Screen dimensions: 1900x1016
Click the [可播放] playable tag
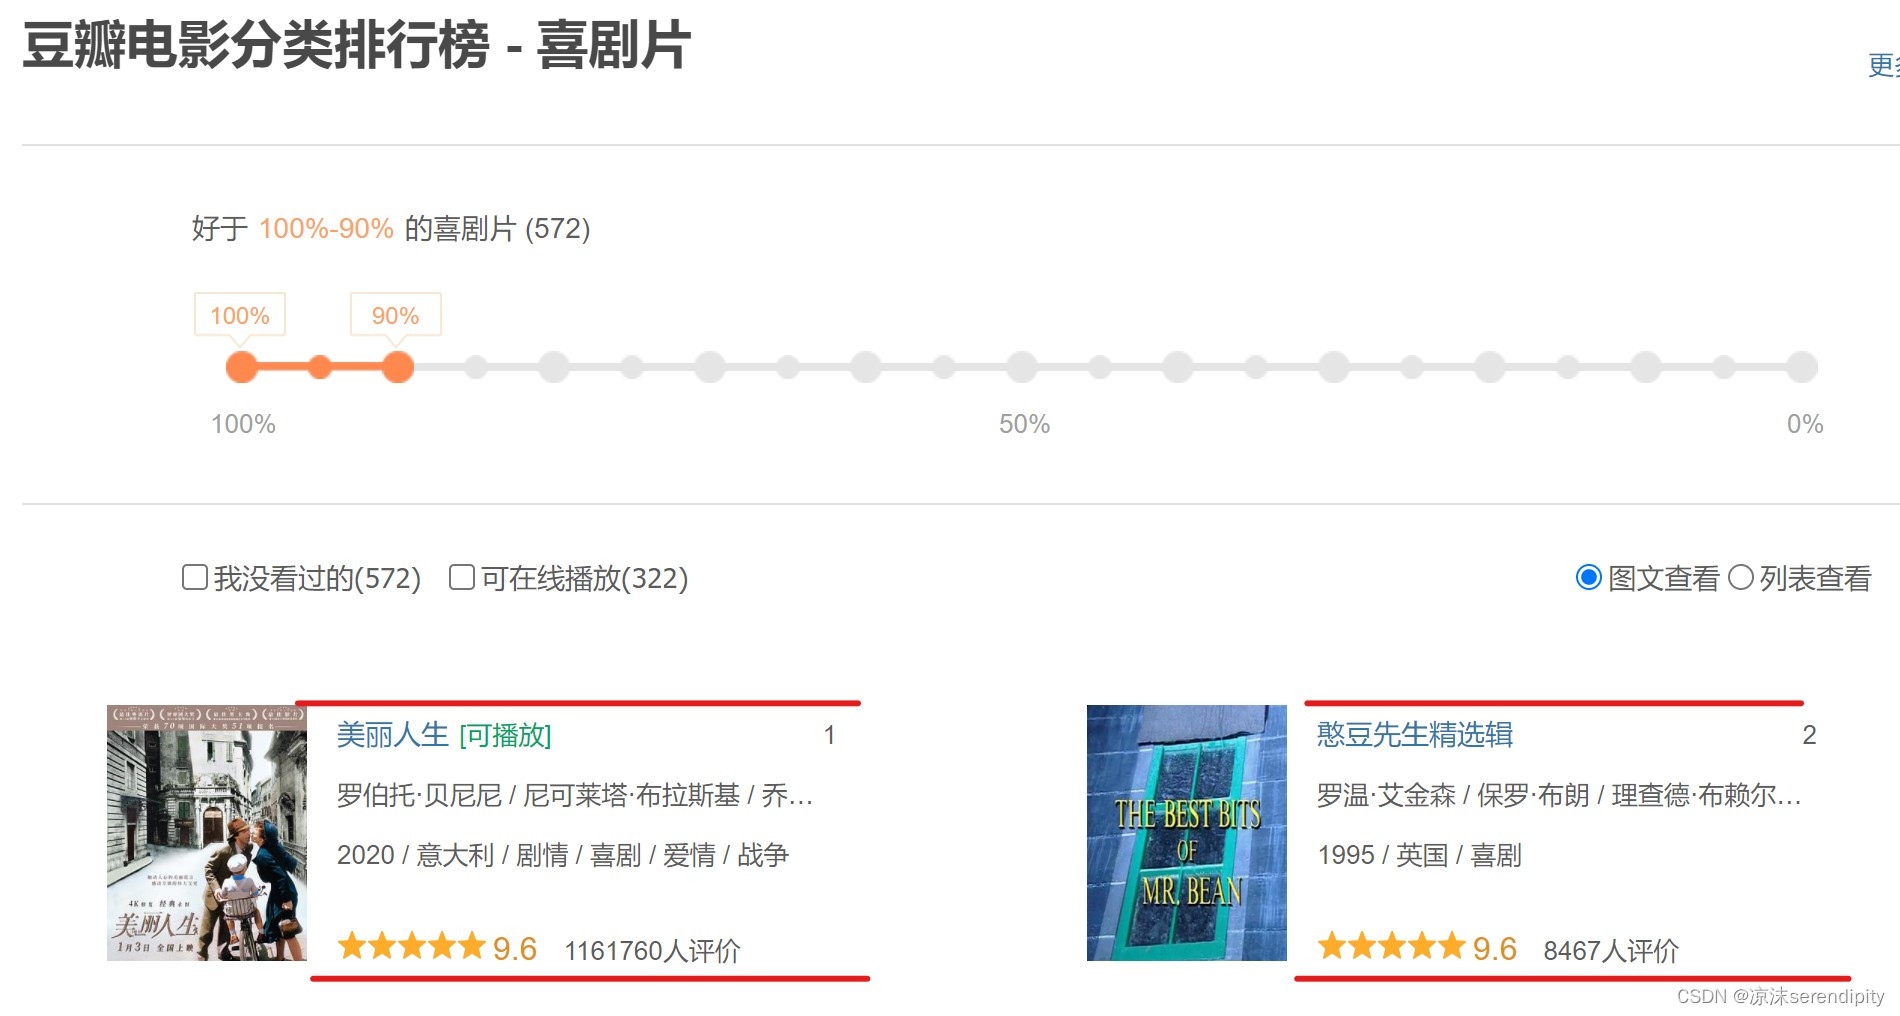click(x=505, y=735)
